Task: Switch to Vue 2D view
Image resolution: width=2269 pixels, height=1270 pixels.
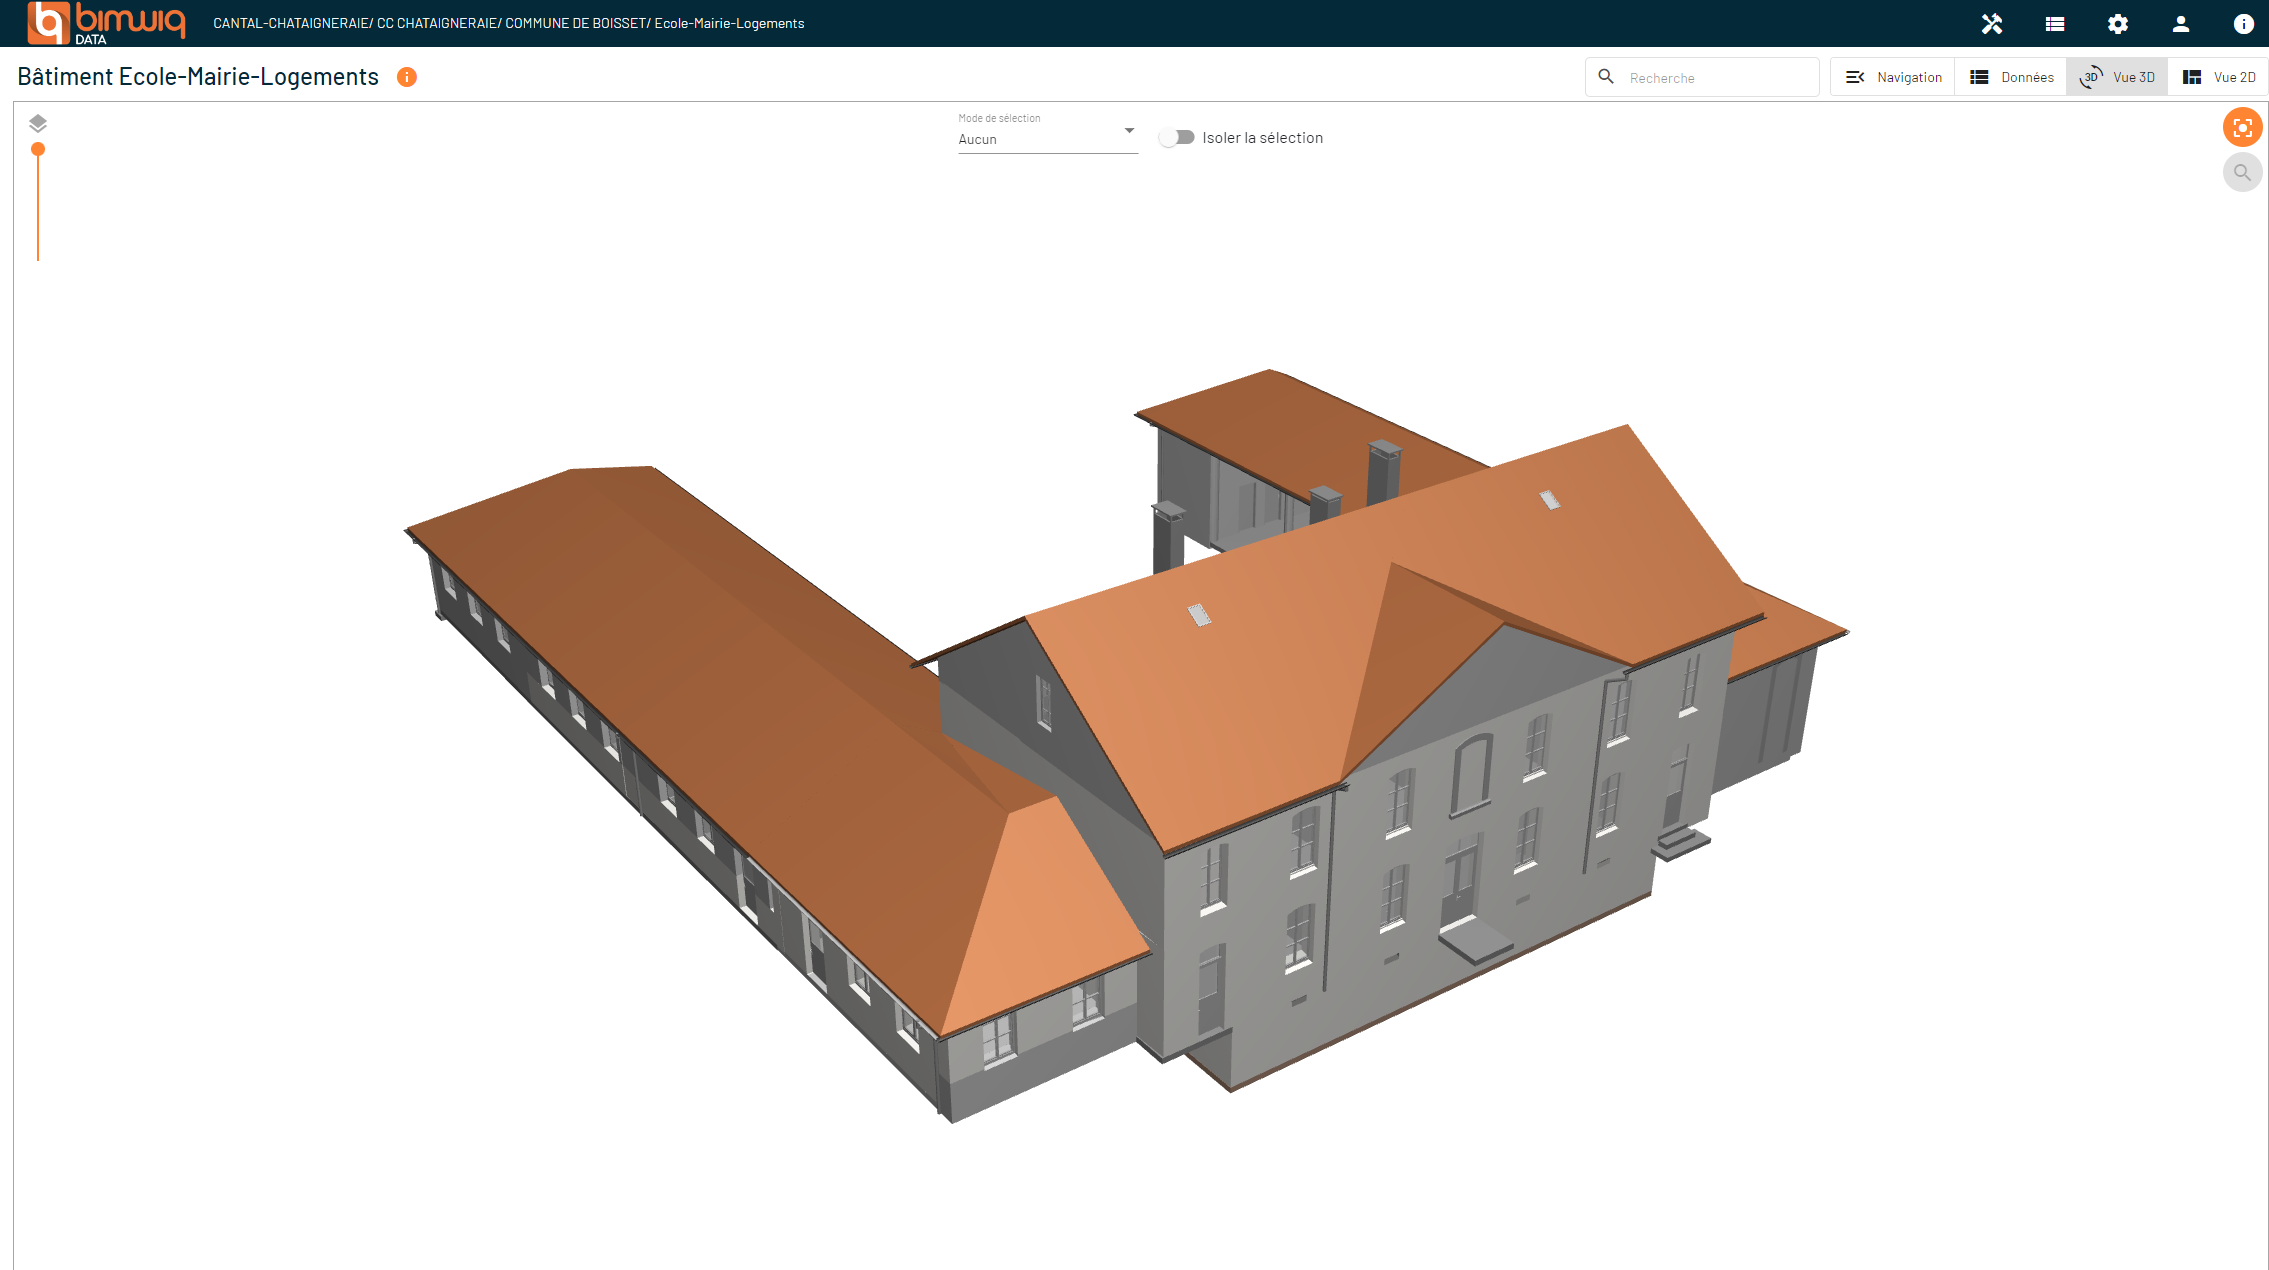Action: tap(2214, 75)
